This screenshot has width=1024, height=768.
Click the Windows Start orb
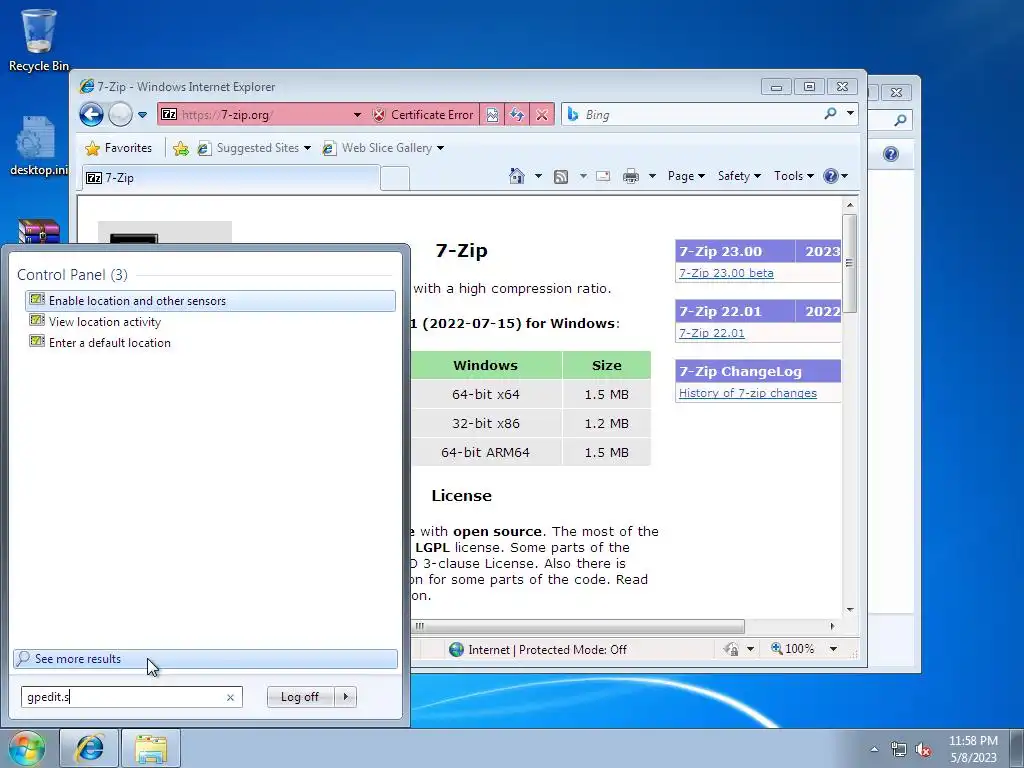pyautogui.click(x=26, y=748)
